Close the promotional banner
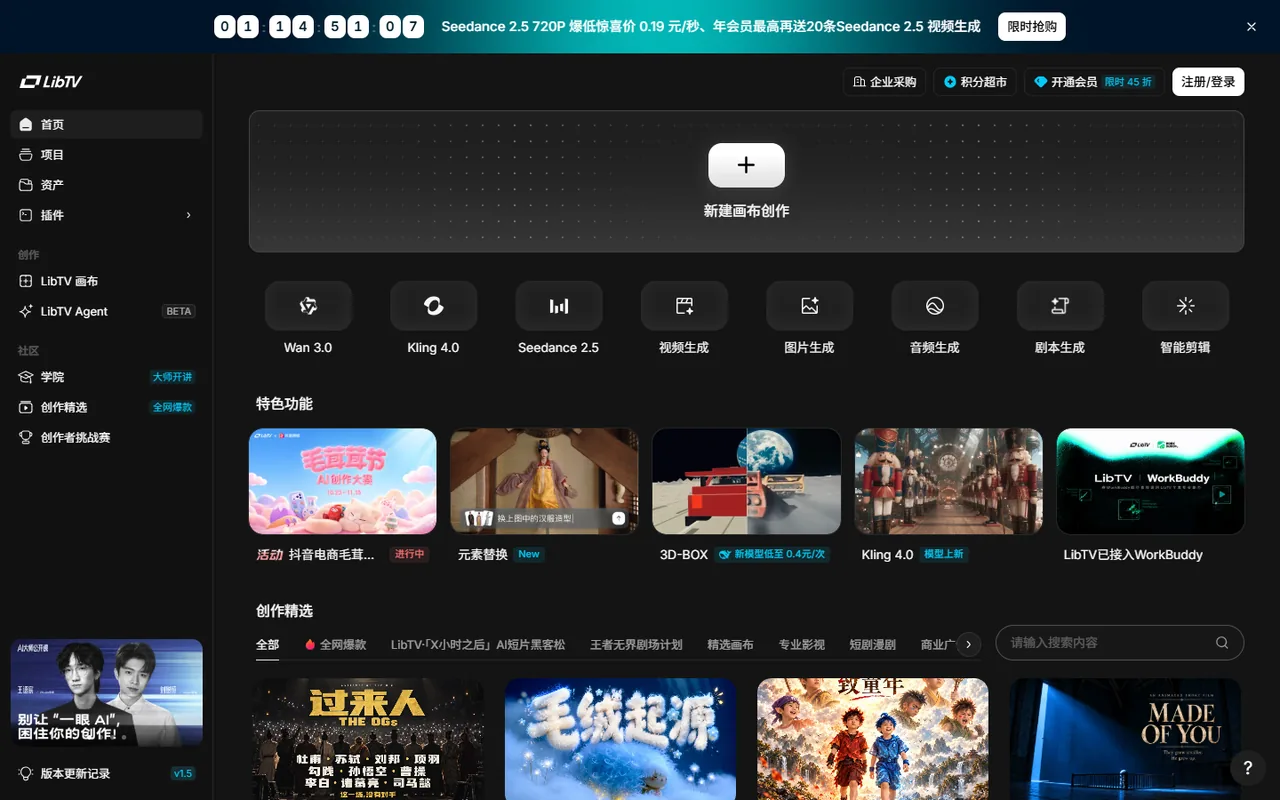The image size is (1280, 800). tap(1251, 27)
